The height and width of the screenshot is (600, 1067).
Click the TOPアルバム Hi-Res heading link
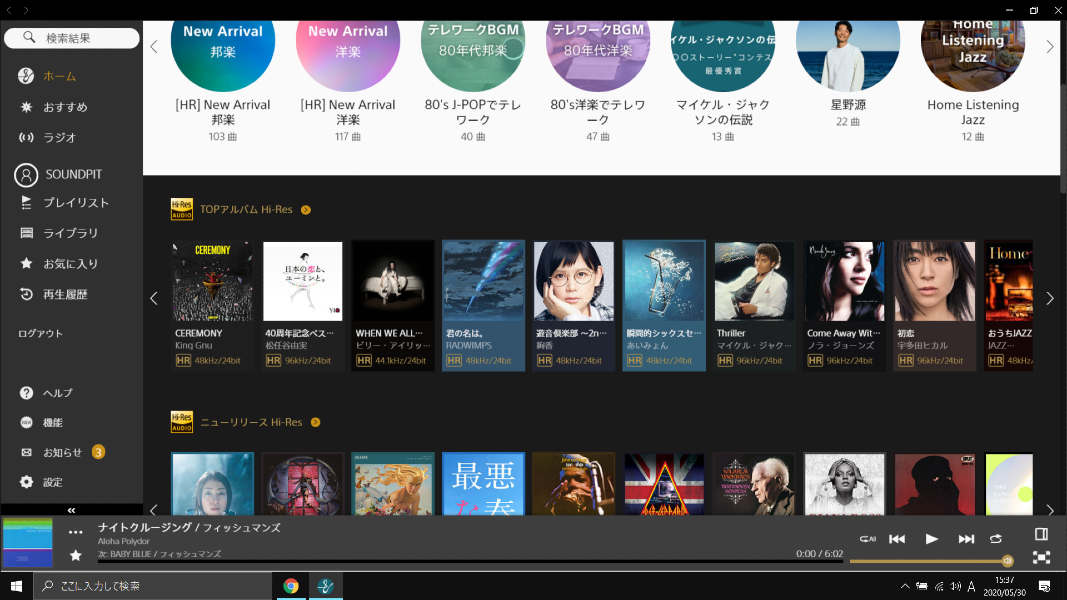click(246, 210)
